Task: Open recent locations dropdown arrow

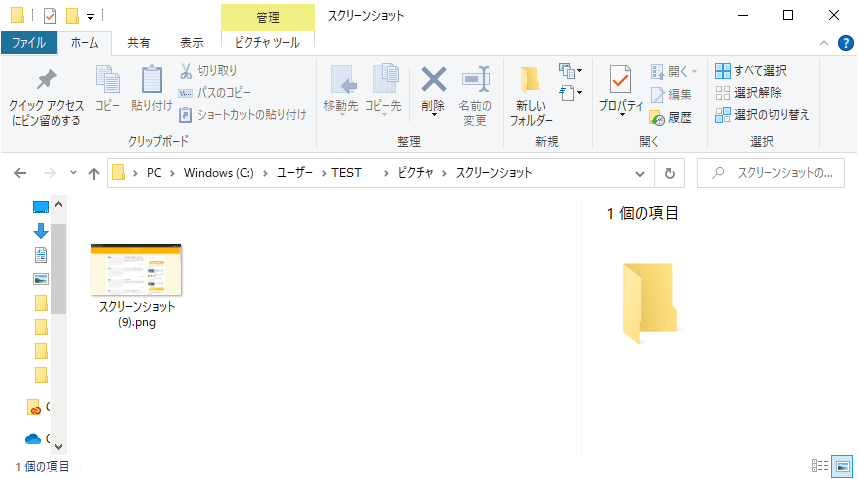Action: pyautogui.click(x=73, y=173)
